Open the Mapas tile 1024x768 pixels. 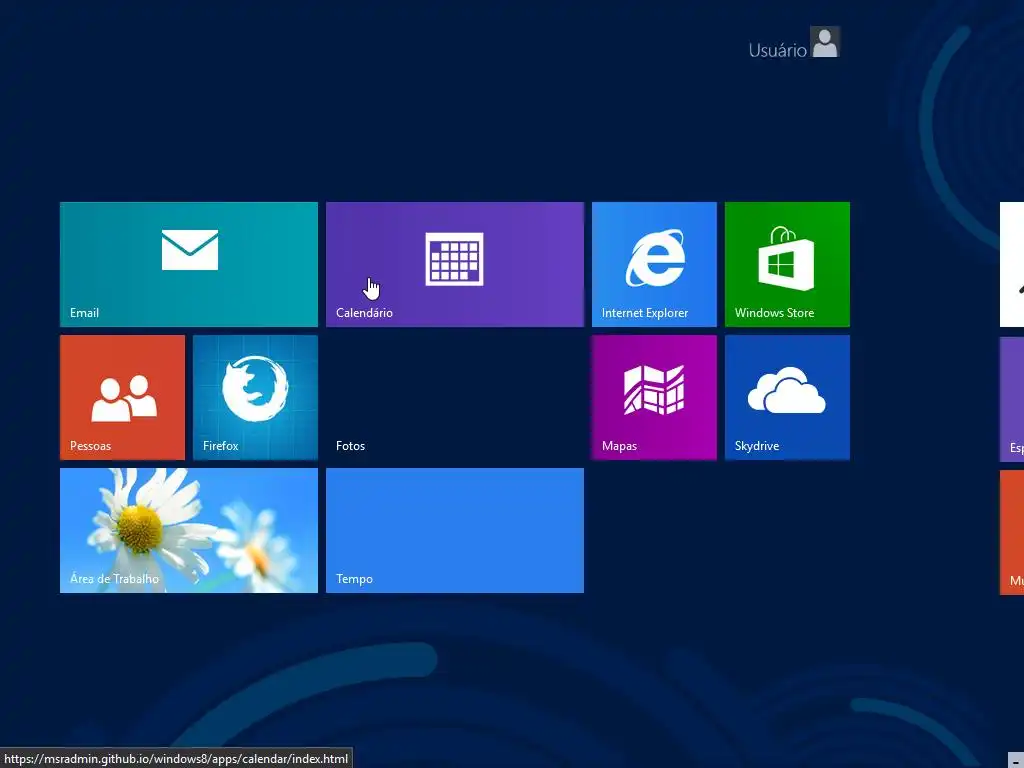click(654, 397)
